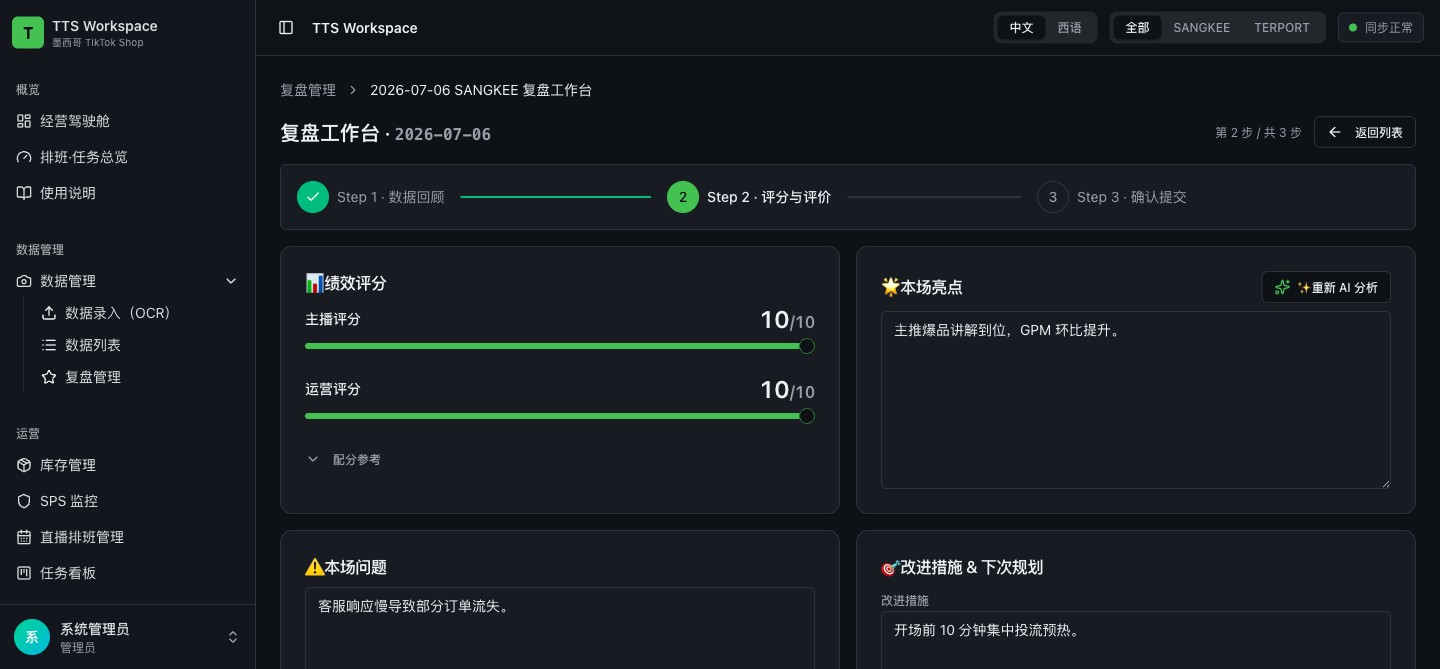Select the TERPORT shop filter
This screenshot has width=1440, height=669.
tap(1282, 28)
